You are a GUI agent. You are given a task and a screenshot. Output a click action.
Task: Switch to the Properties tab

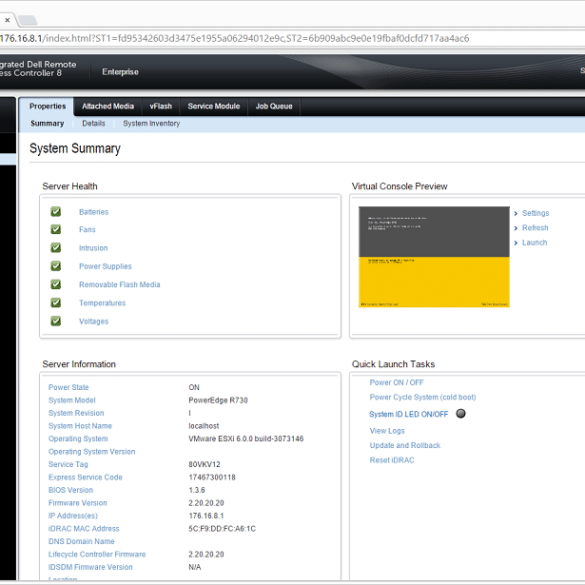coord(47,106)
